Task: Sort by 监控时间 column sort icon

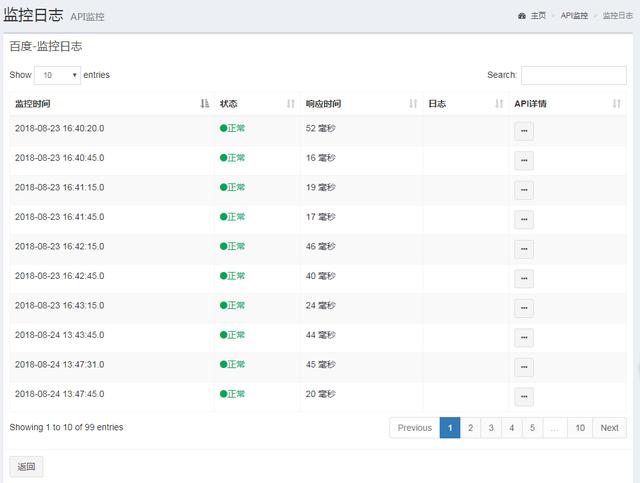Action: click(x=205, y=104)
